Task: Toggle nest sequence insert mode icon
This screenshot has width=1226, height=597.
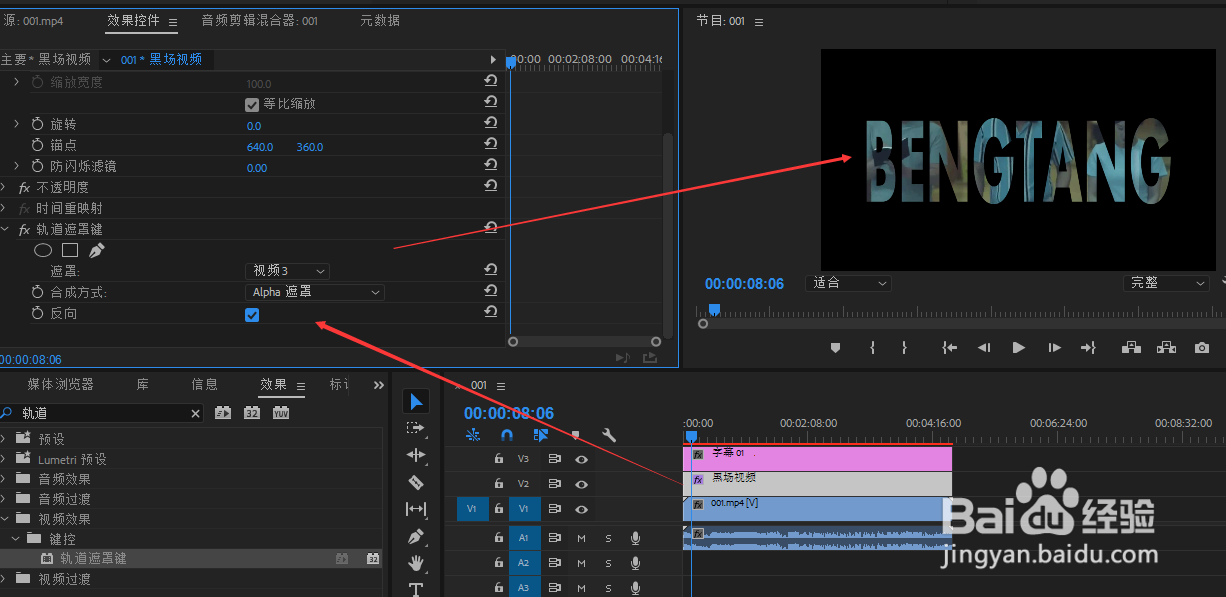Action: (473, 435)
